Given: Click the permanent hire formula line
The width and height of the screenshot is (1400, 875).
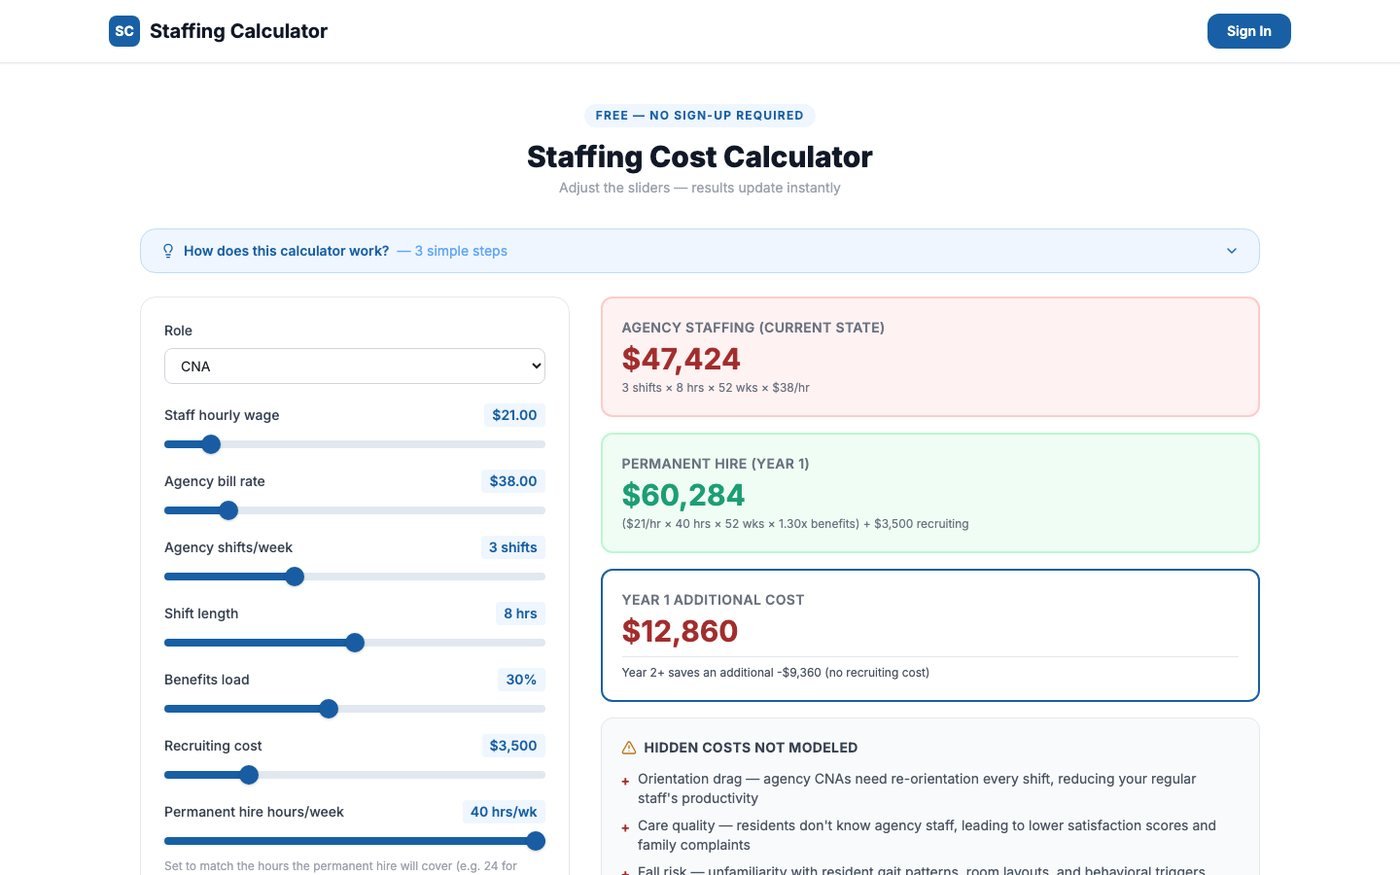Looking at the screenshot, I should (795, 524).
